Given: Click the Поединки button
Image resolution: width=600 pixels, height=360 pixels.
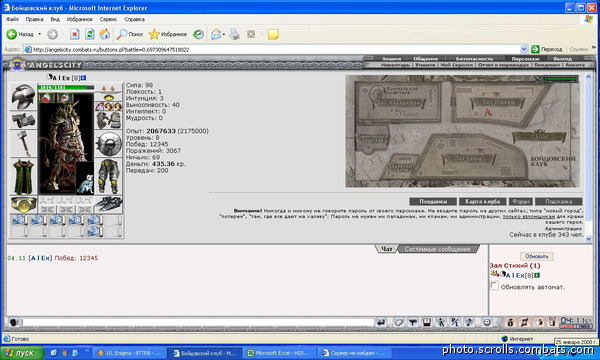Looking at the screenshot, I should 433,201.
